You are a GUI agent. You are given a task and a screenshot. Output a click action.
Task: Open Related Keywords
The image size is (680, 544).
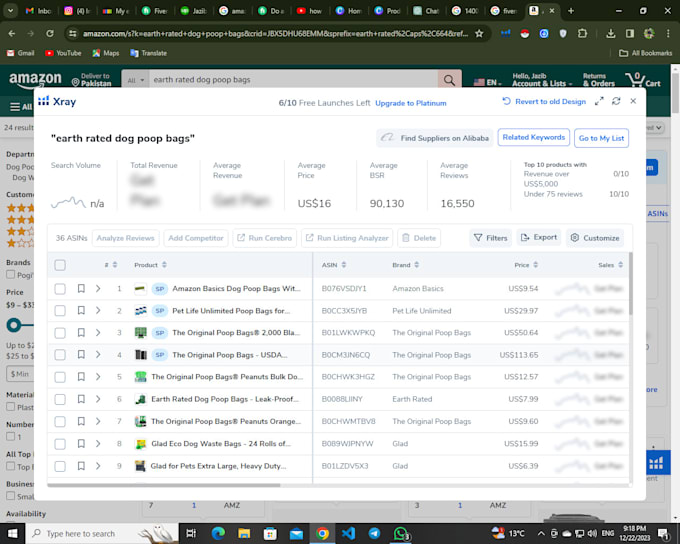point(533,138)
